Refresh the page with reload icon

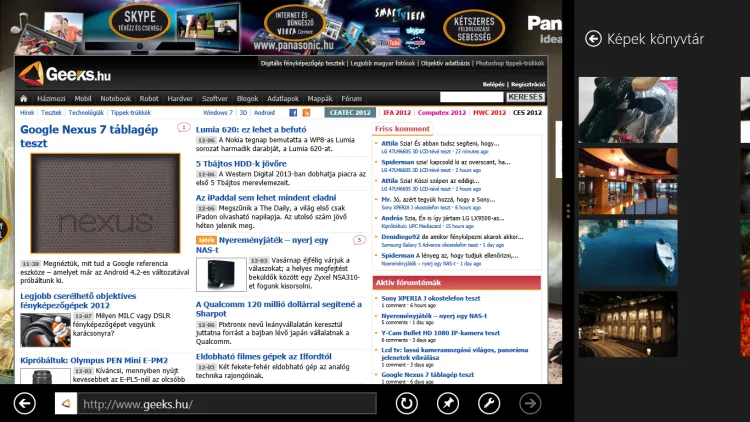407,403
